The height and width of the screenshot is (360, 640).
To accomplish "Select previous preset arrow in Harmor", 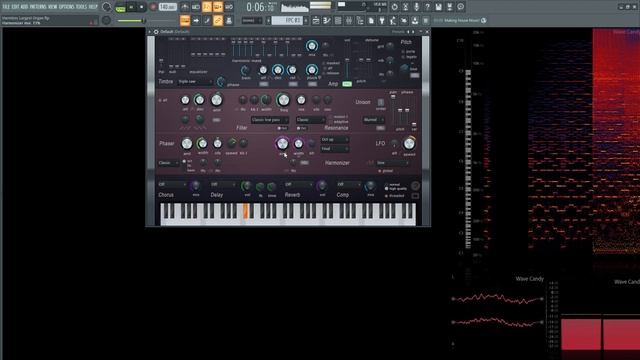I will (408, 32).
